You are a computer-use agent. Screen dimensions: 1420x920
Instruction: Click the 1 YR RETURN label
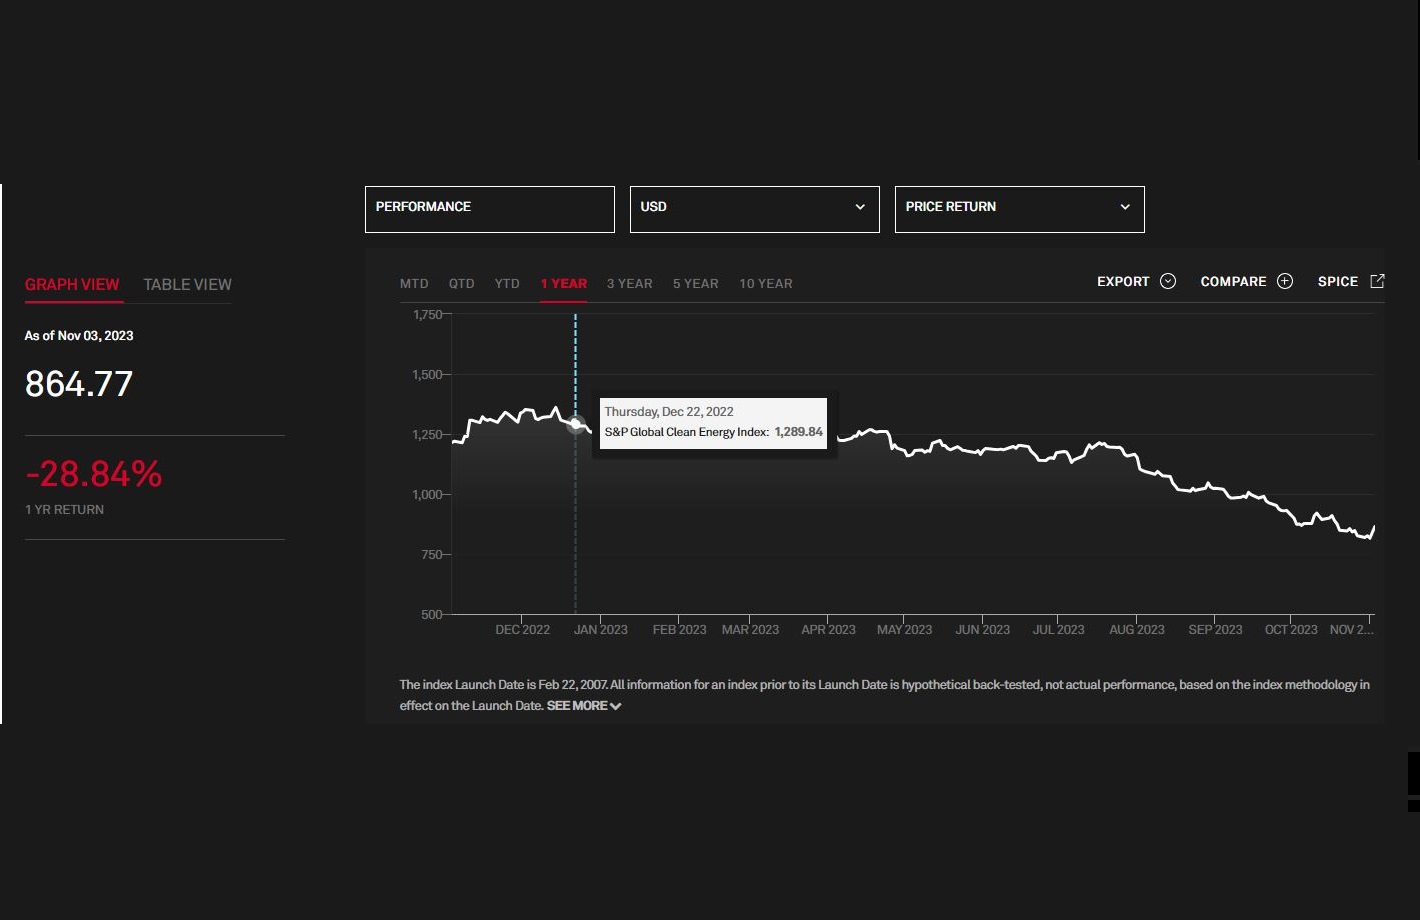pyautogui.click(x=65, y=510)
